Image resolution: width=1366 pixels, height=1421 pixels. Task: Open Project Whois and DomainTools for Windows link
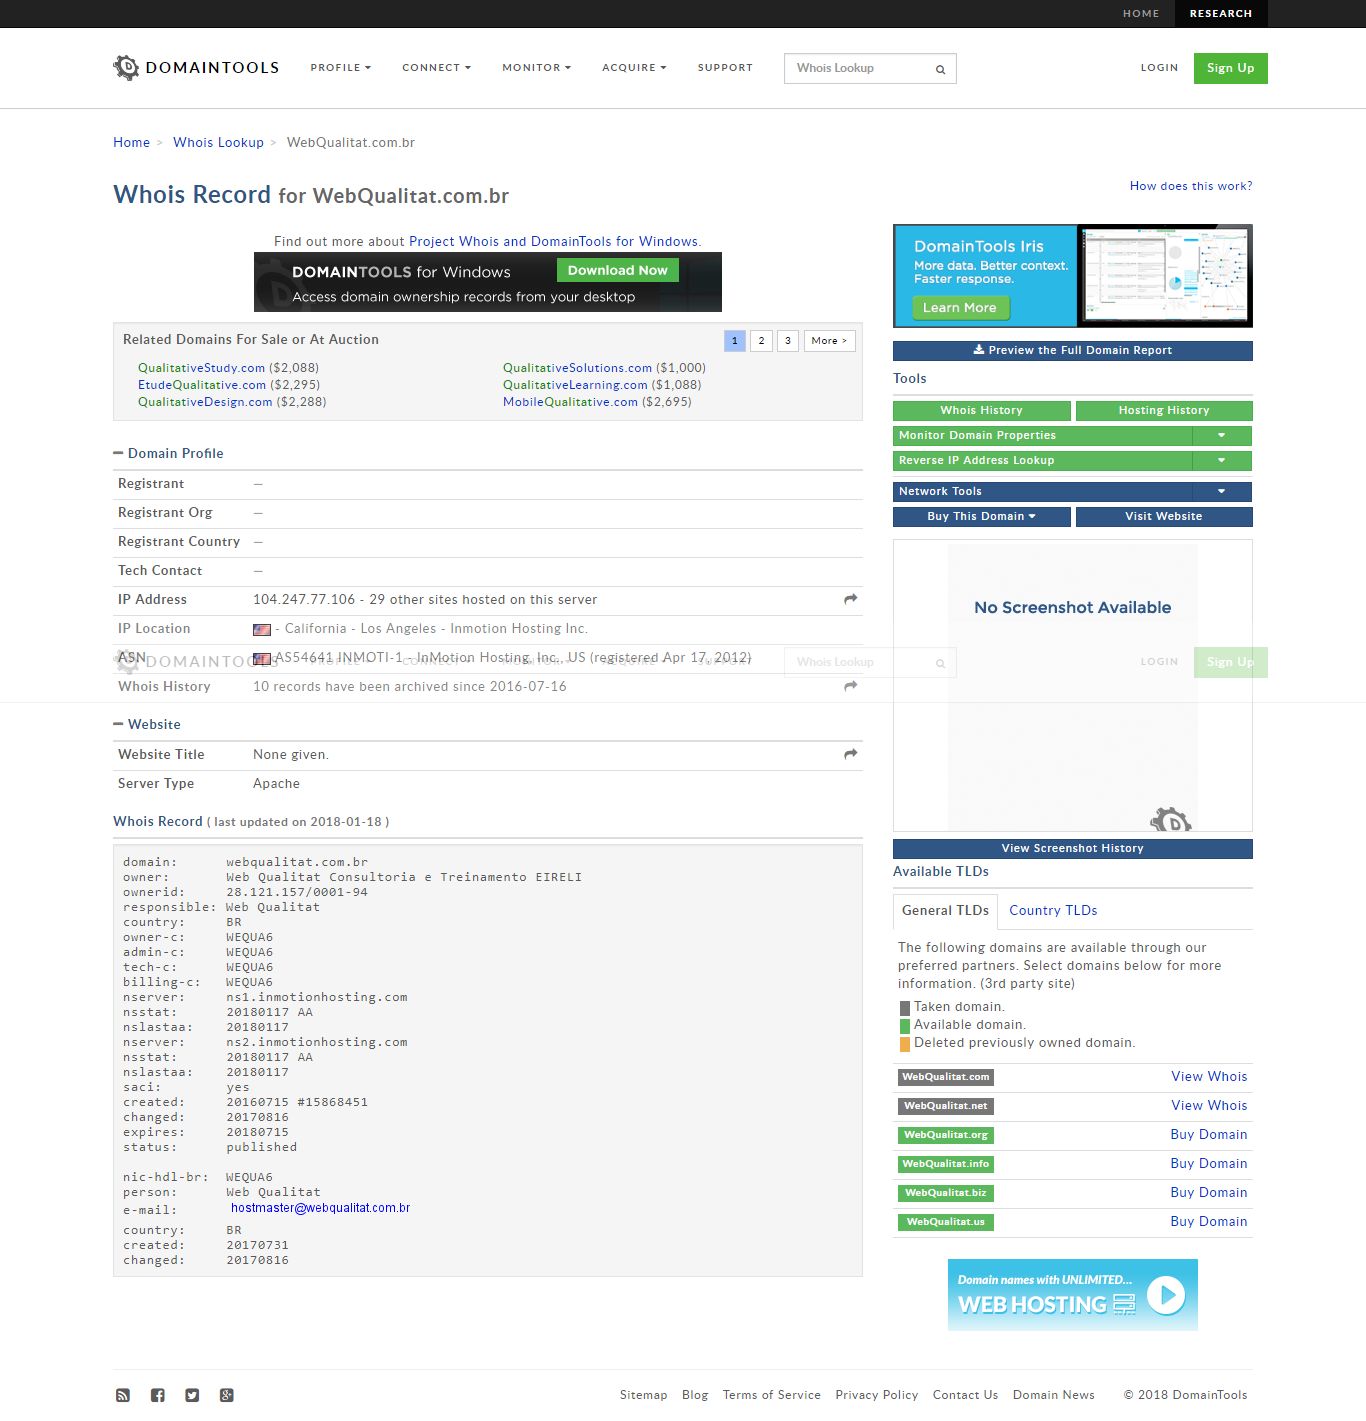click(x=553, y=242)
